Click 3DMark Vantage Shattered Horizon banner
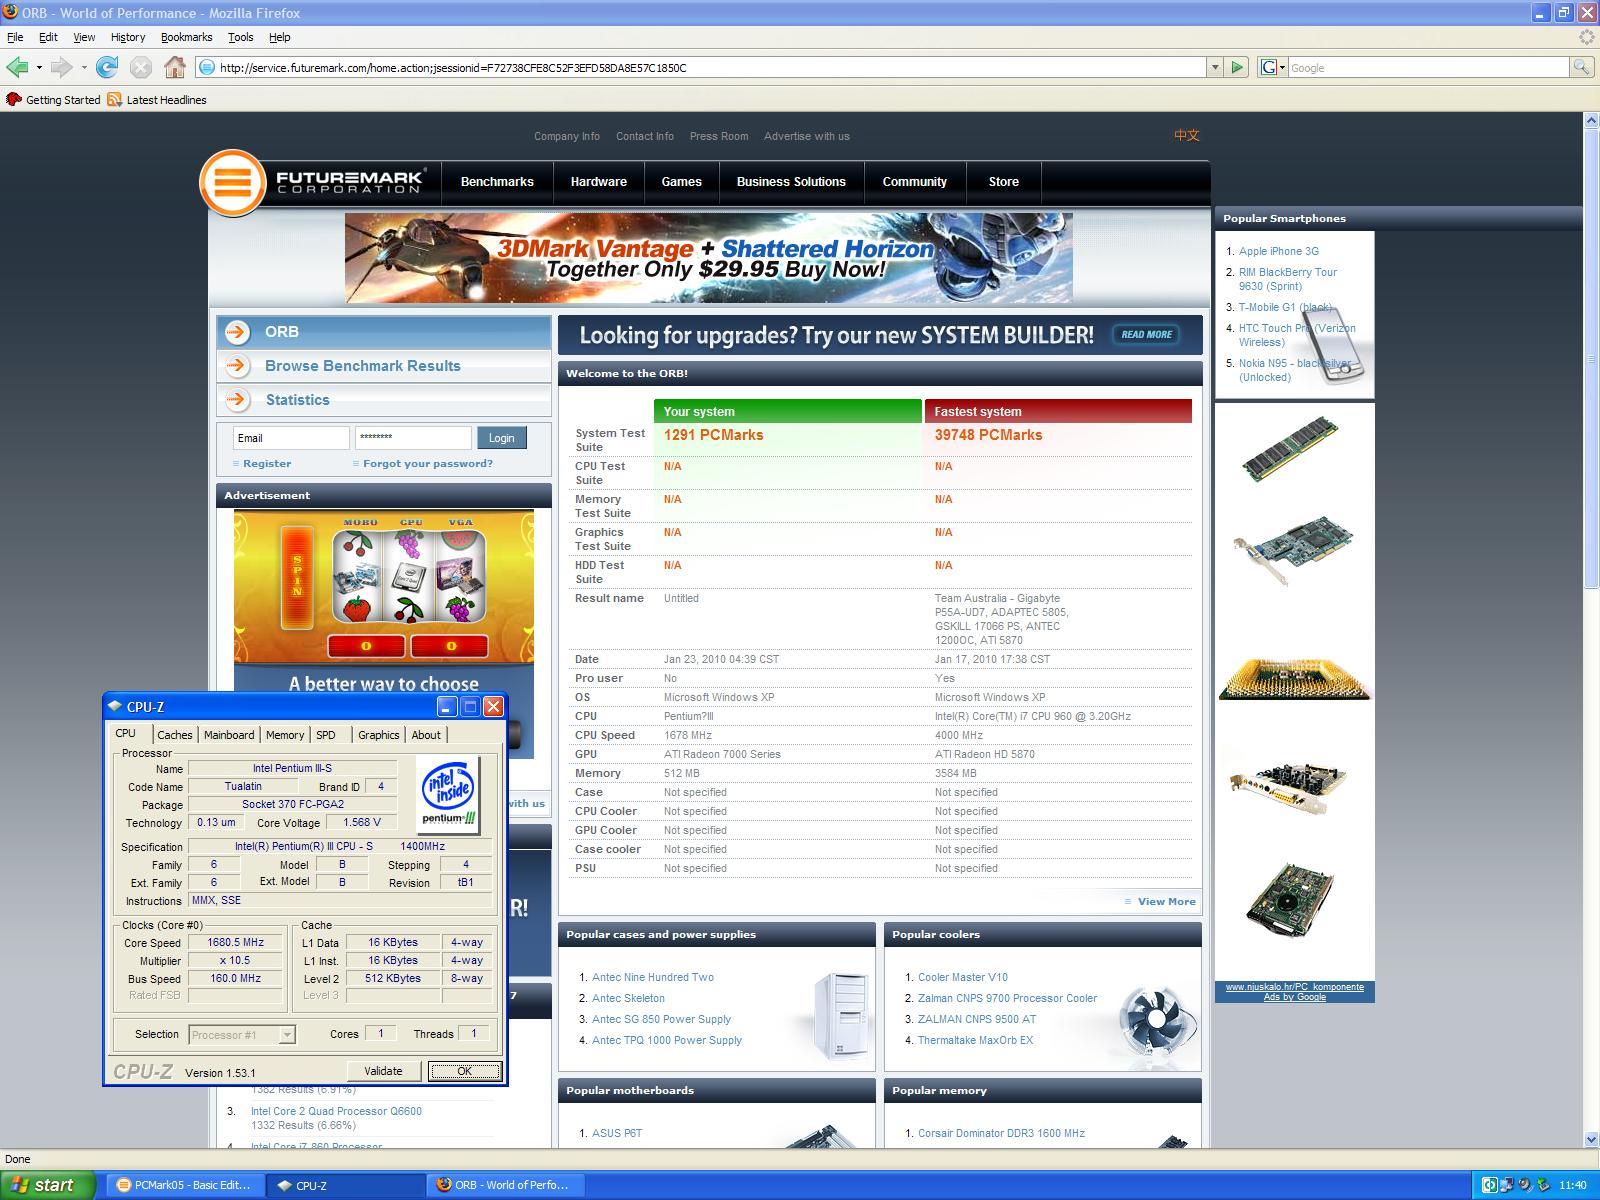The image size is (1600, 1200). [x=709, y=258]
